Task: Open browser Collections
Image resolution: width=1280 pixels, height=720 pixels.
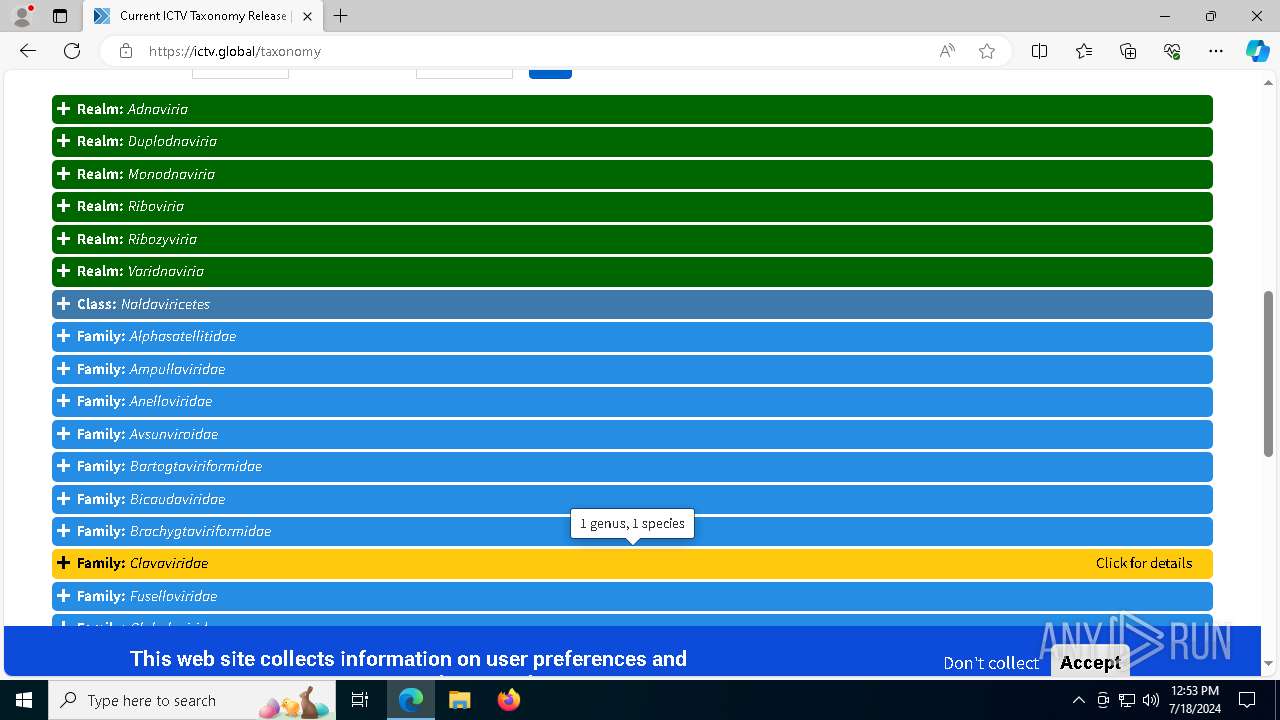Action: coord(1128,51)
